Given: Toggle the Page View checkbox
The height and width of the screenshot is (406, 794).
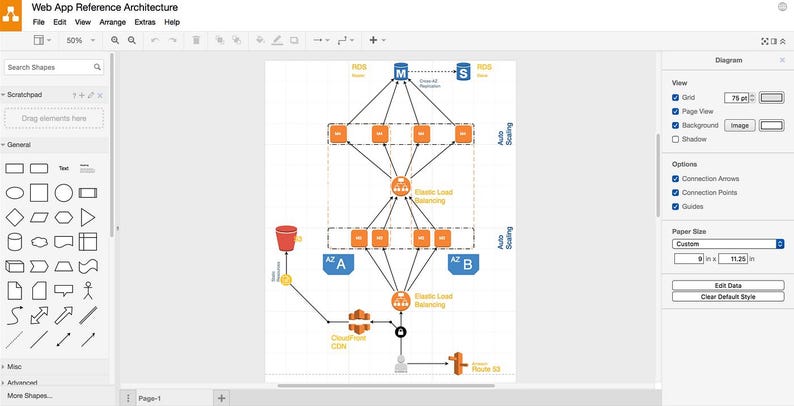Looking at the screenshot, I should (676, 111).
